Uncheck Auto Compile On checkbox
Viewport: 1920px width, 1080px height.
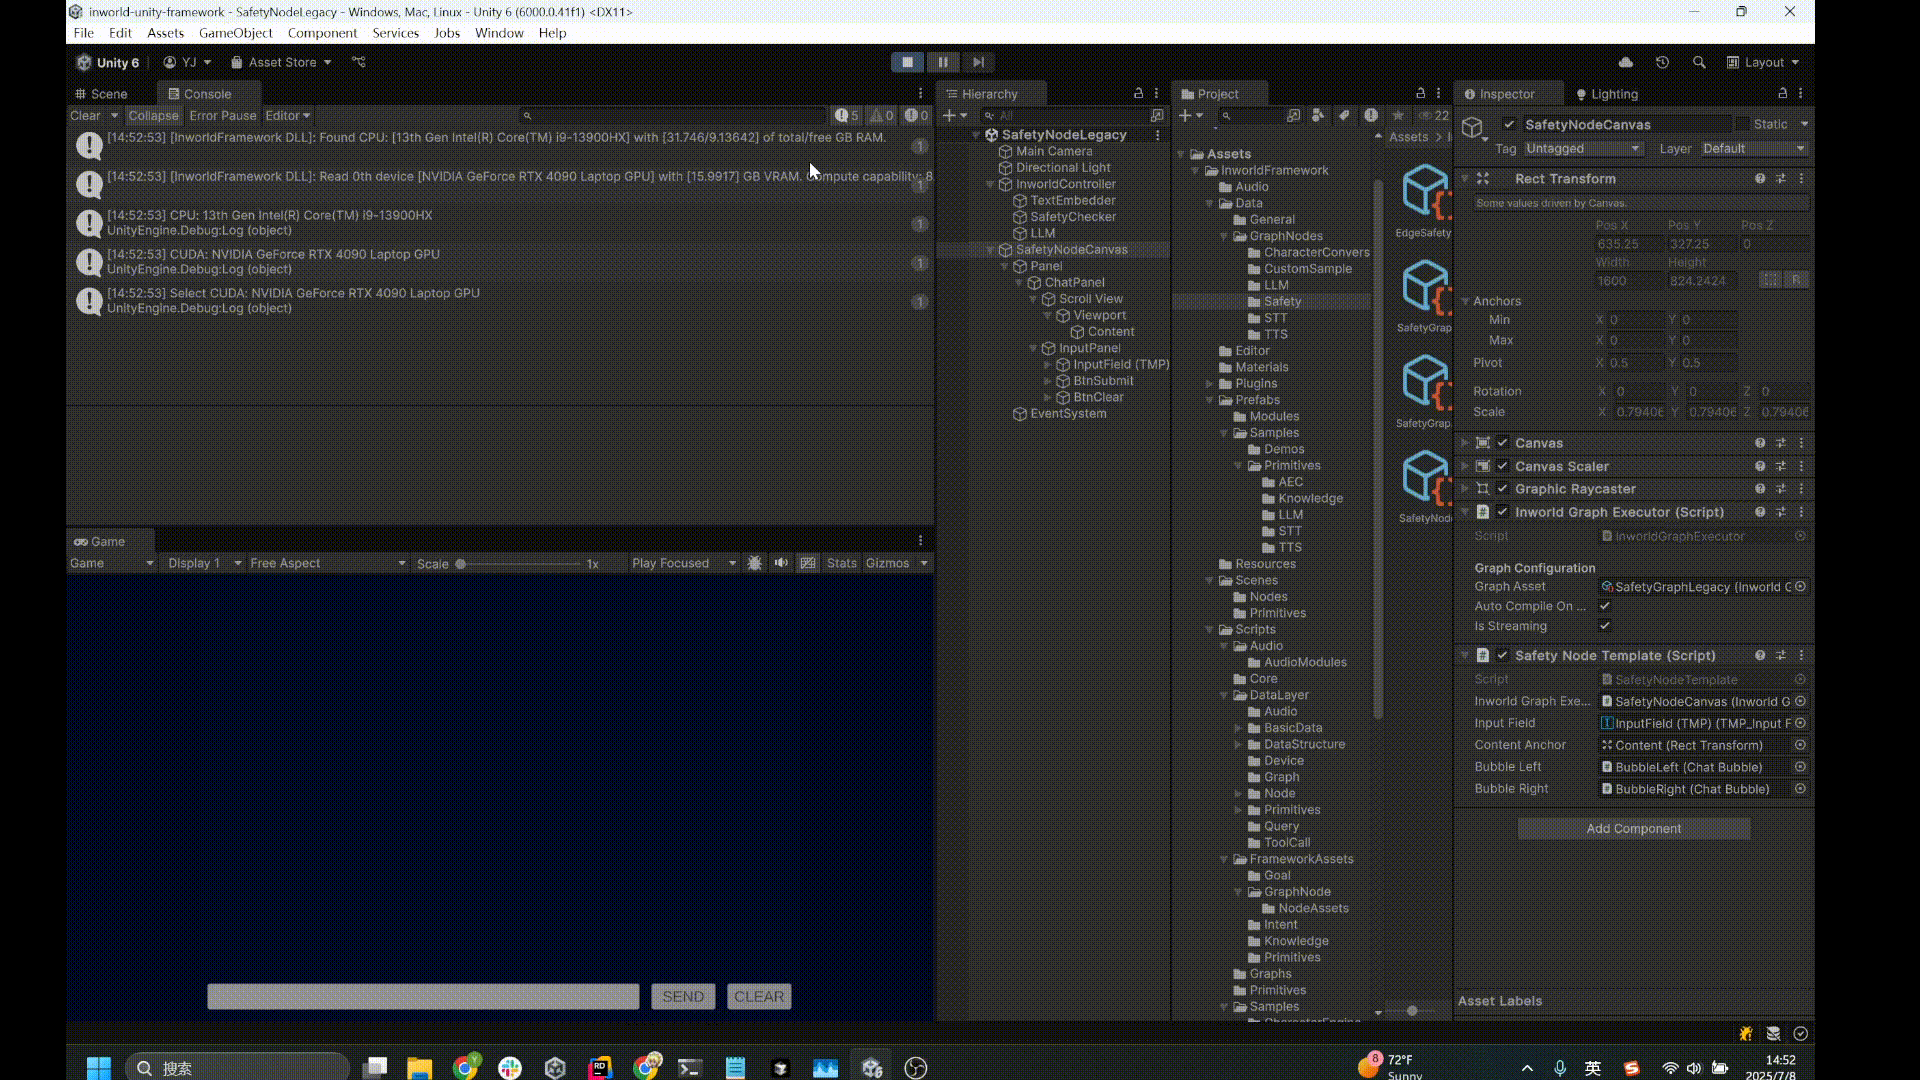1605,606
